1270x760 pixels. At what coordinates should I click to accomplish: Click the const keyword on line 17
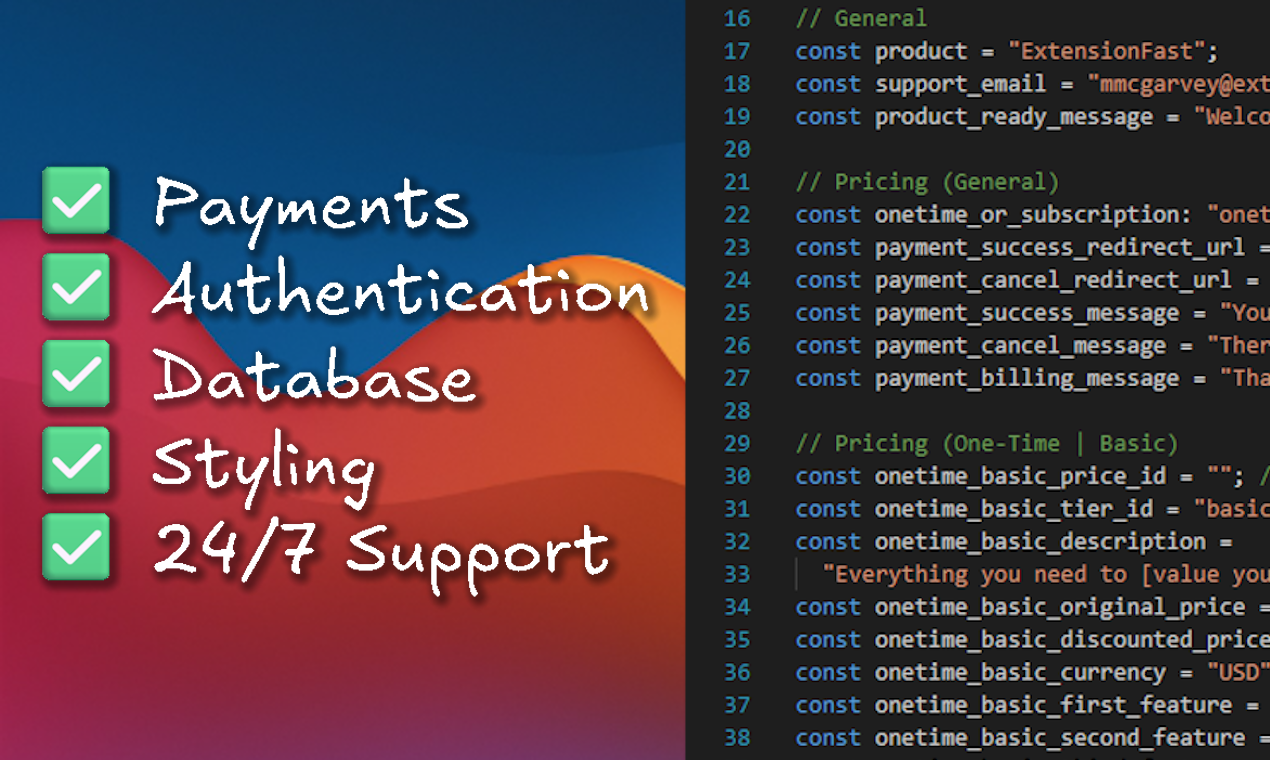828,51
